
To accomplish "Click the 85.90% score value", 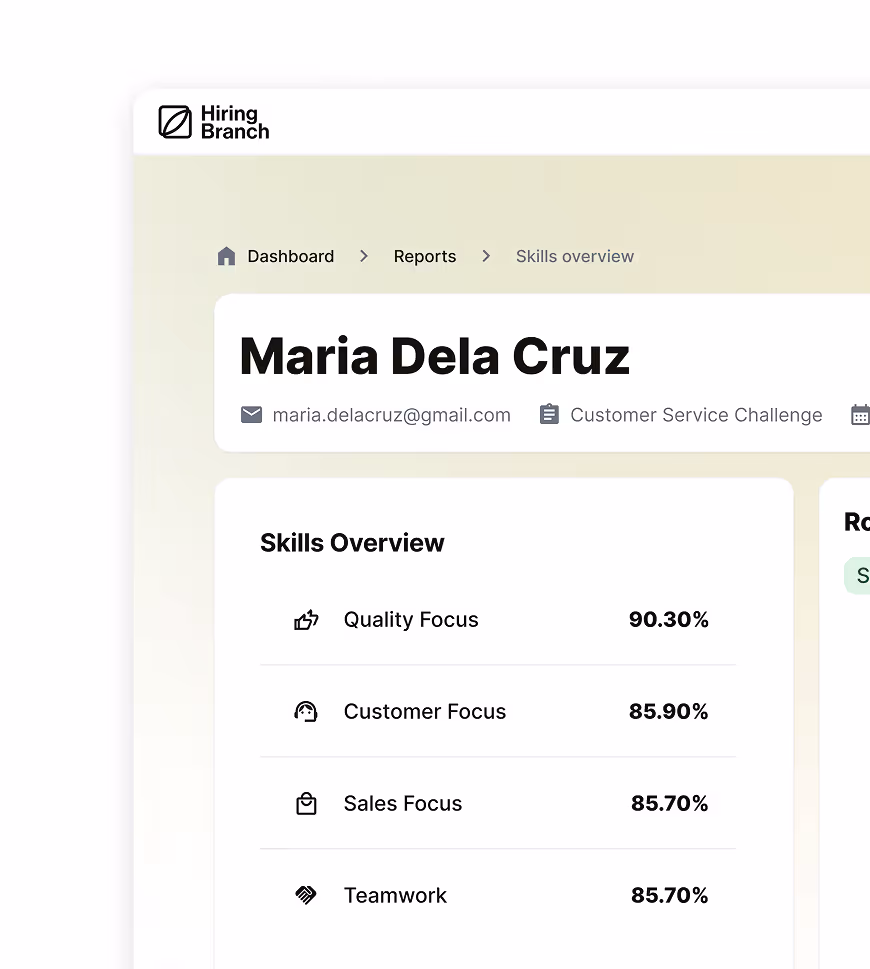I will tap(669, 711).
